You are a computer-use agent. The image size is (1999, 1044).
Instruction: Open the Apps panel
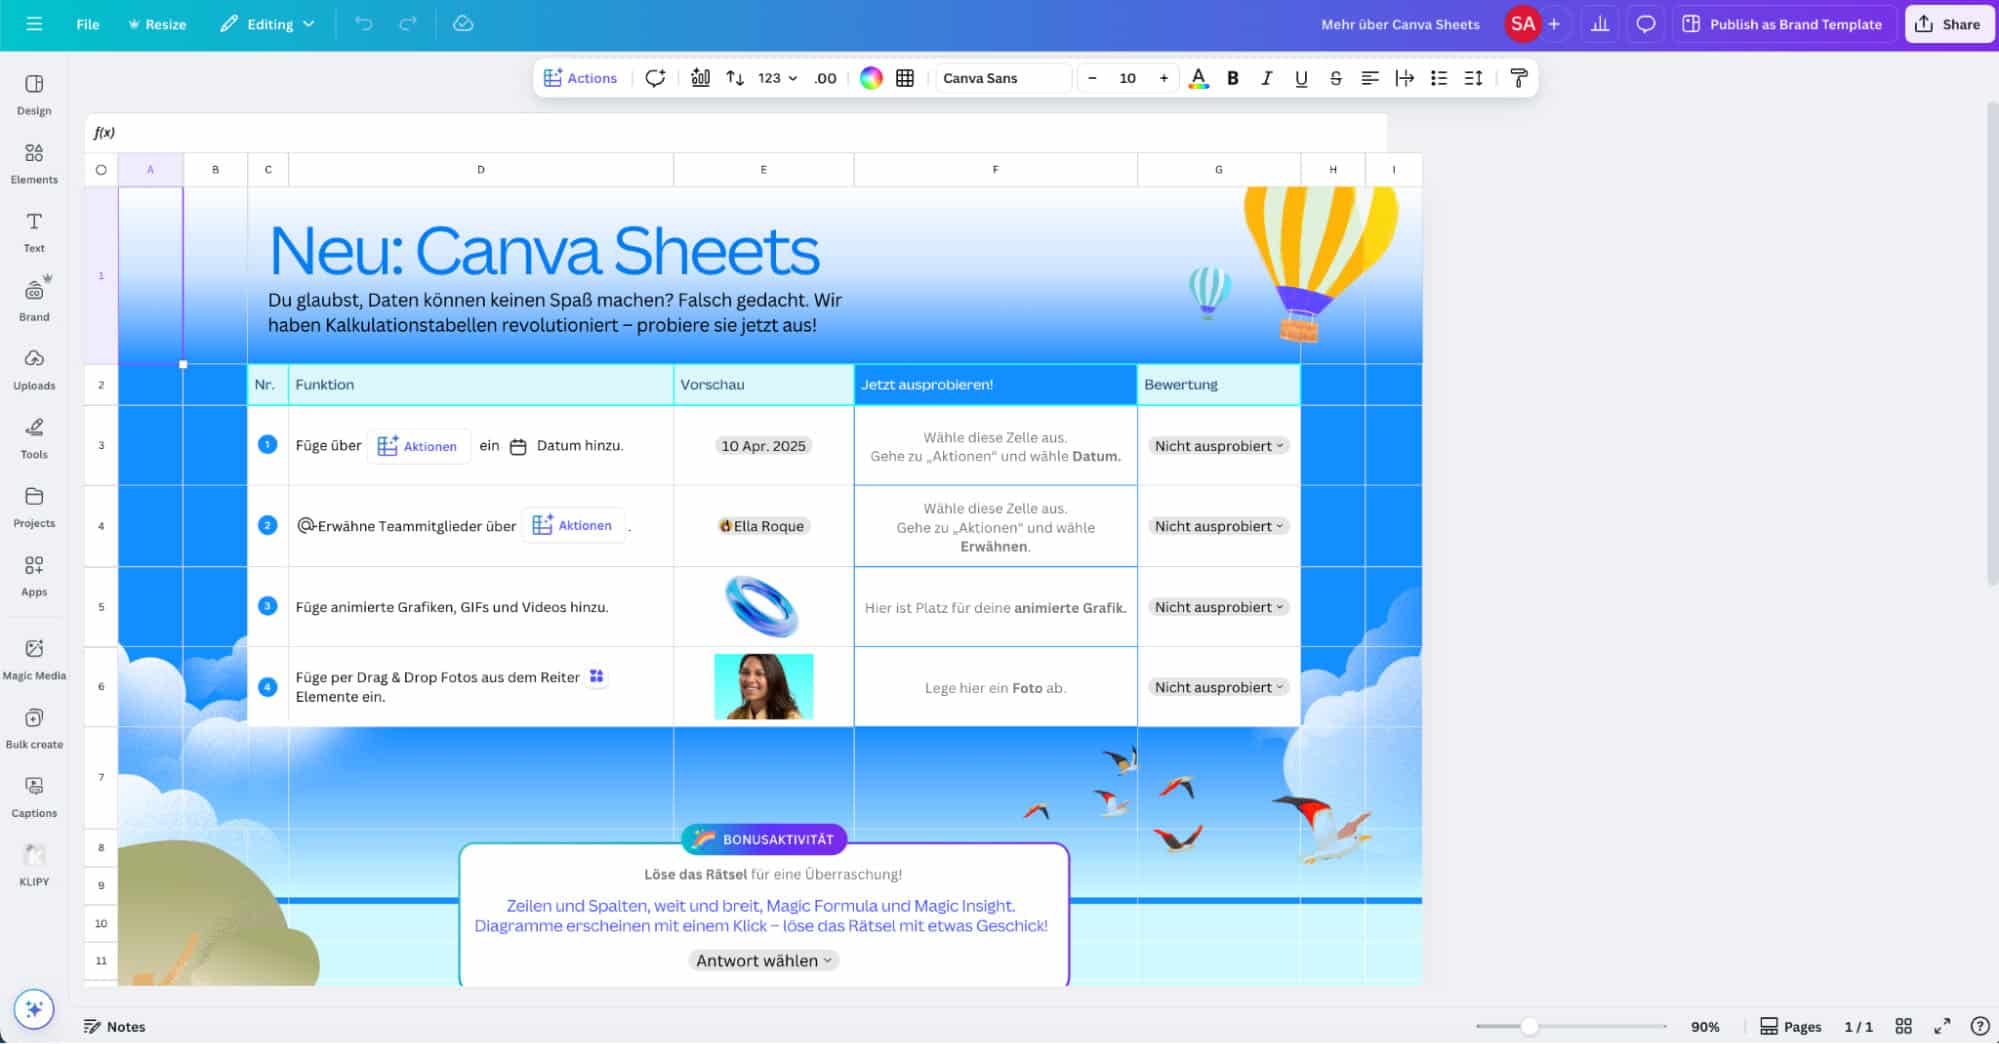pos(34,576)
